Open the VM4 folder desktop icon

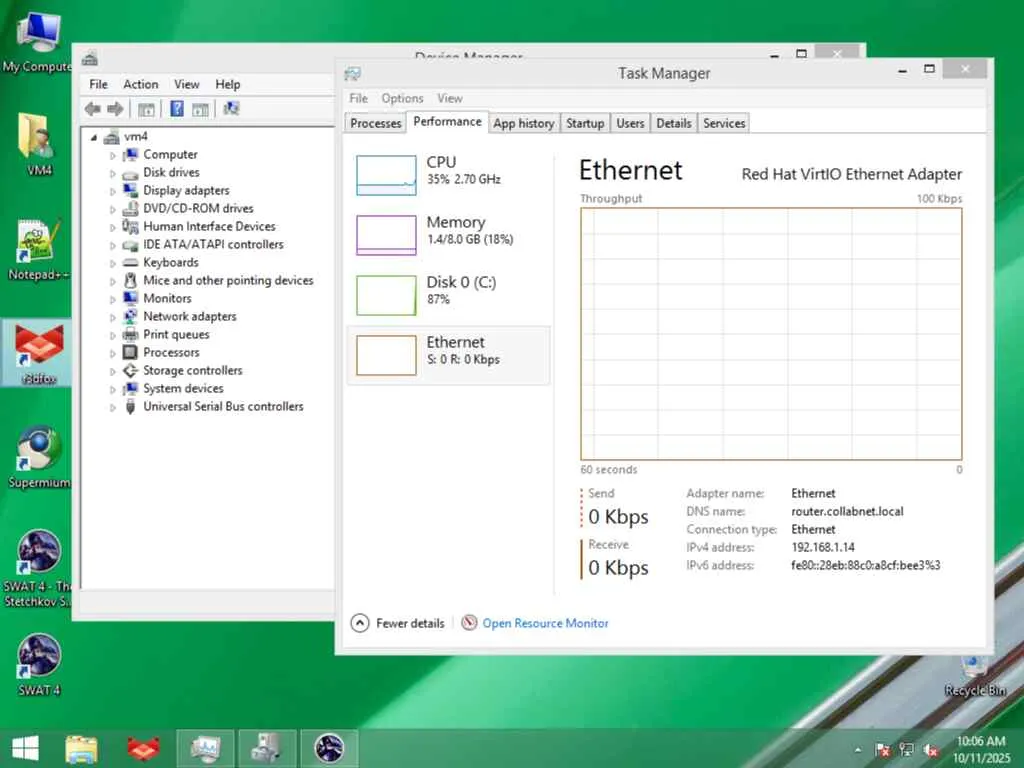pyautogui.click(x=38, y=144)
